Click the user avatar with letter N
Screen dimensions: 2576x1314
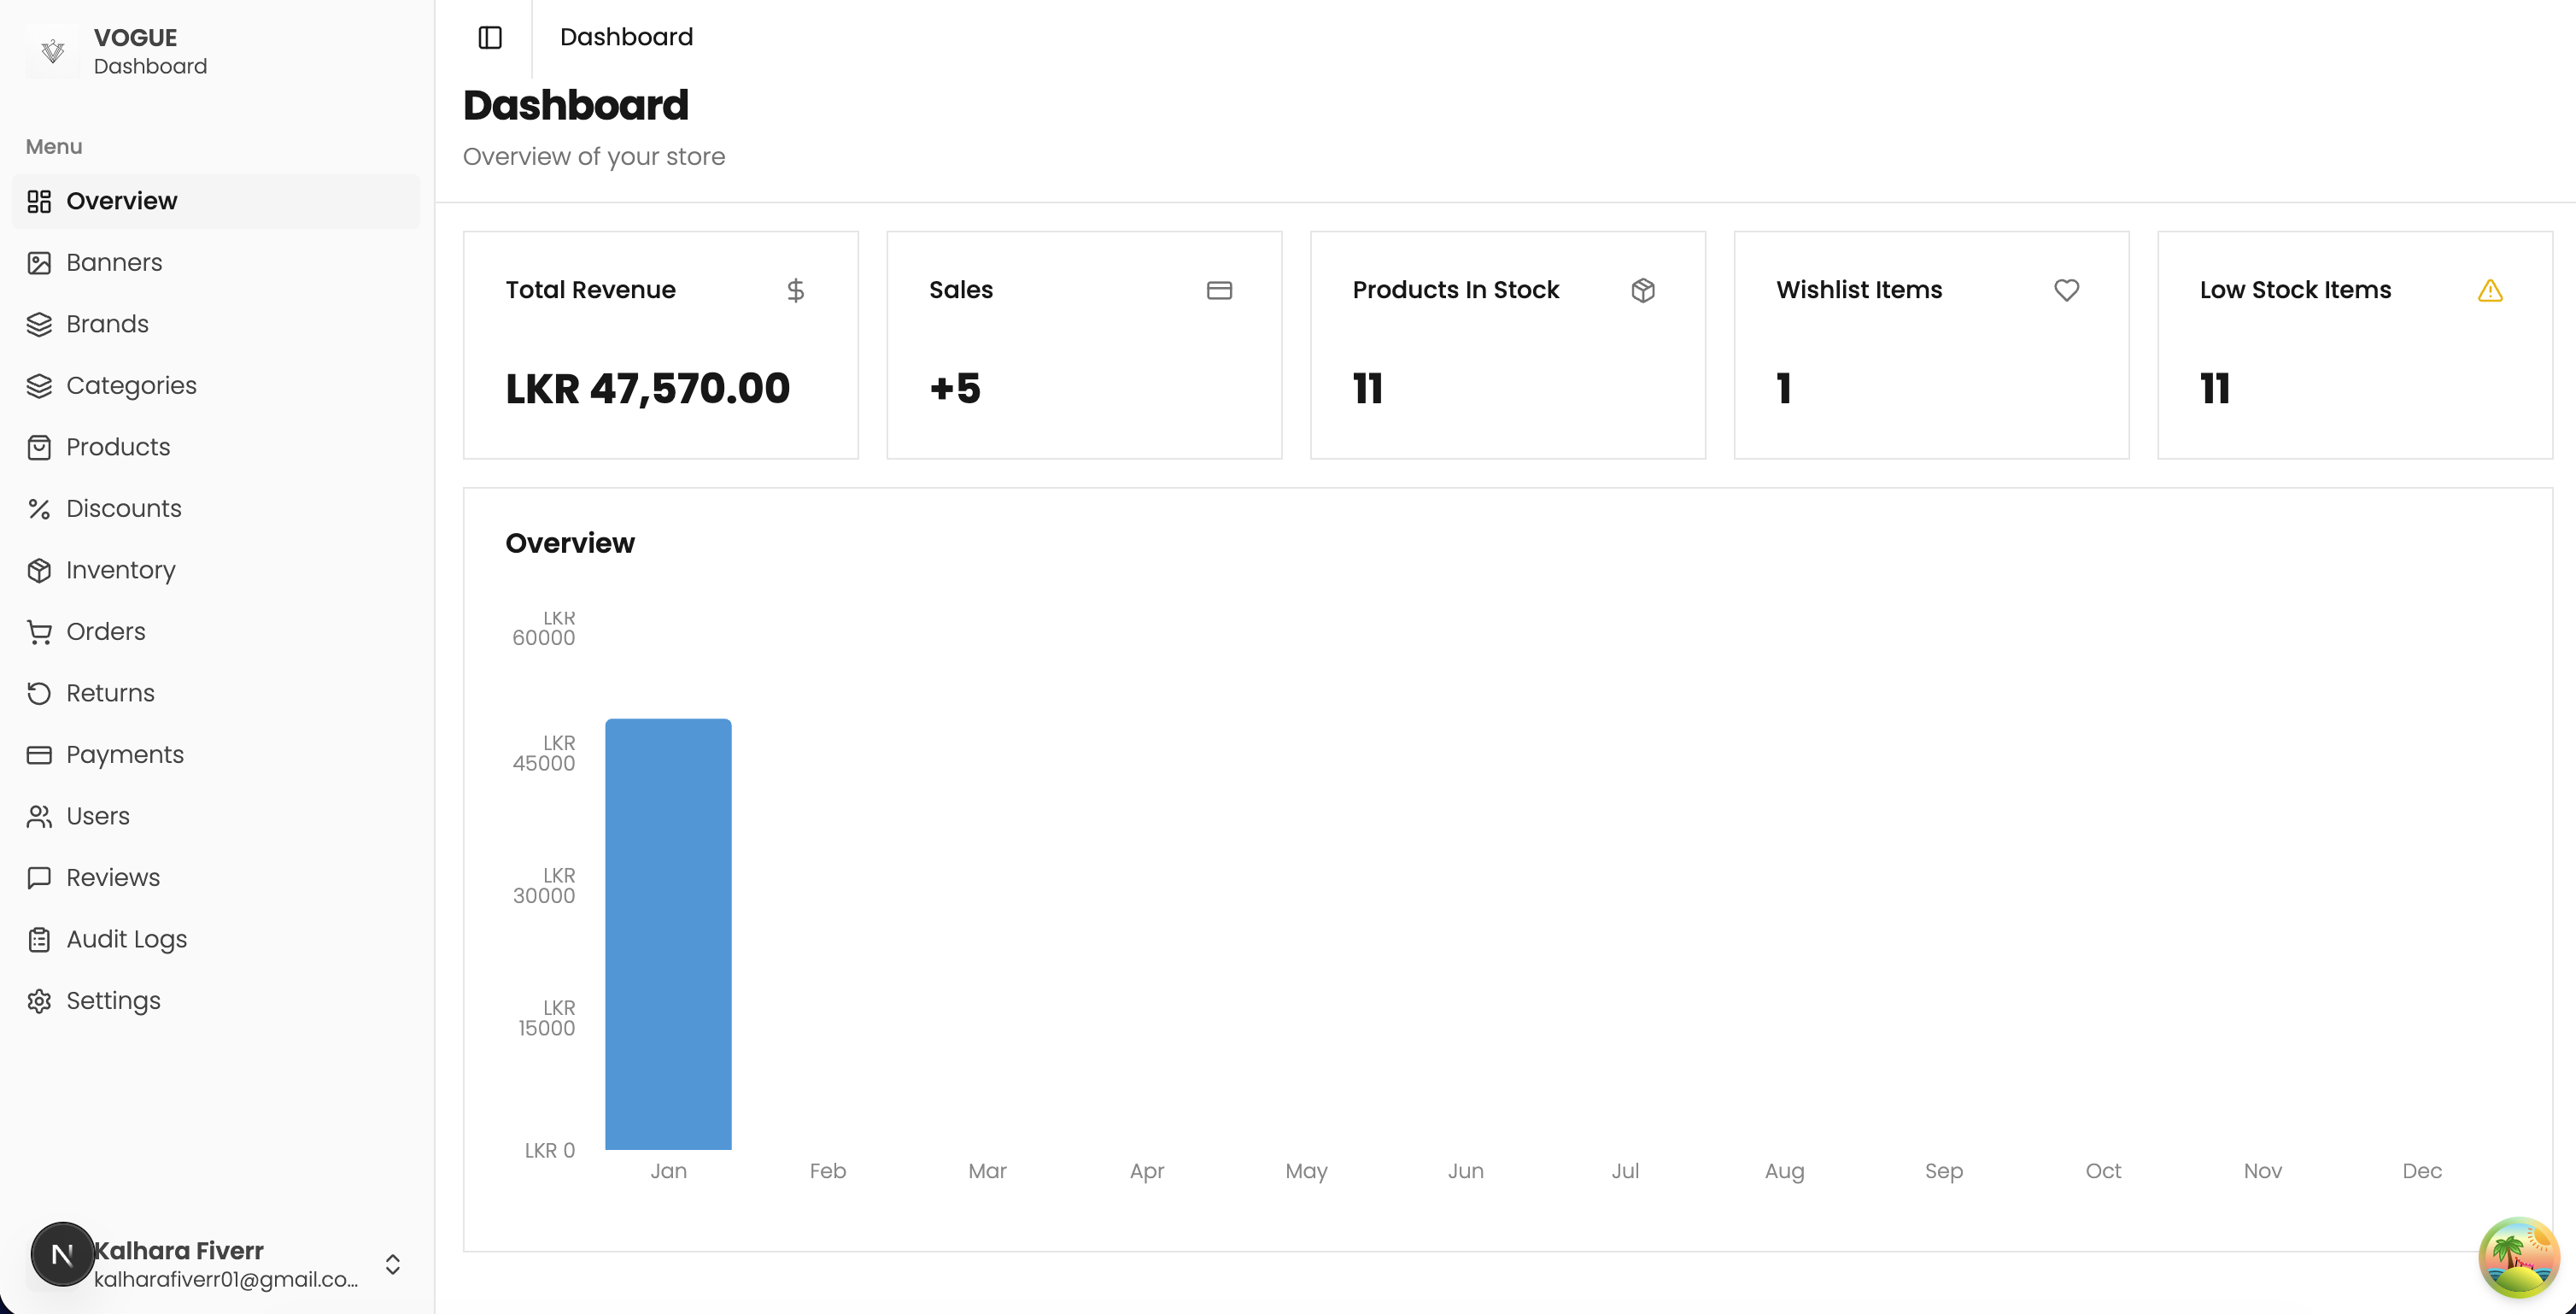coord(62,1254)
